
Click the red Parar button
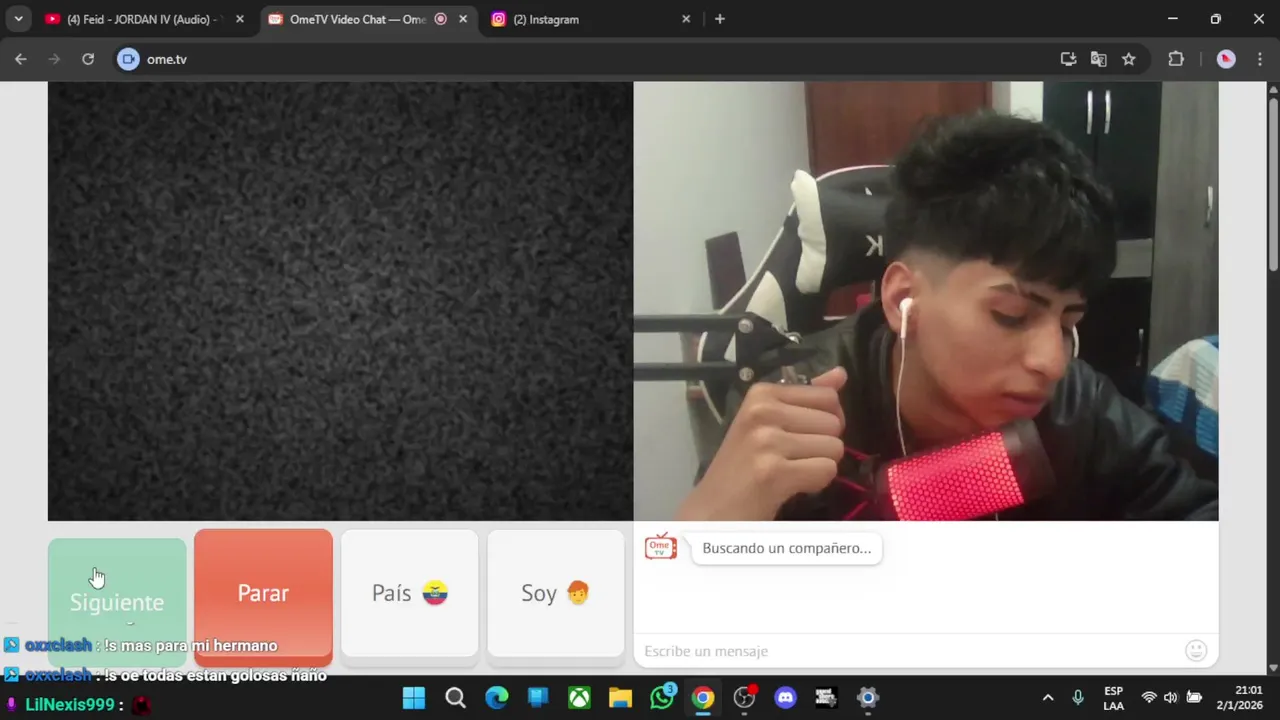click(263, 594)
